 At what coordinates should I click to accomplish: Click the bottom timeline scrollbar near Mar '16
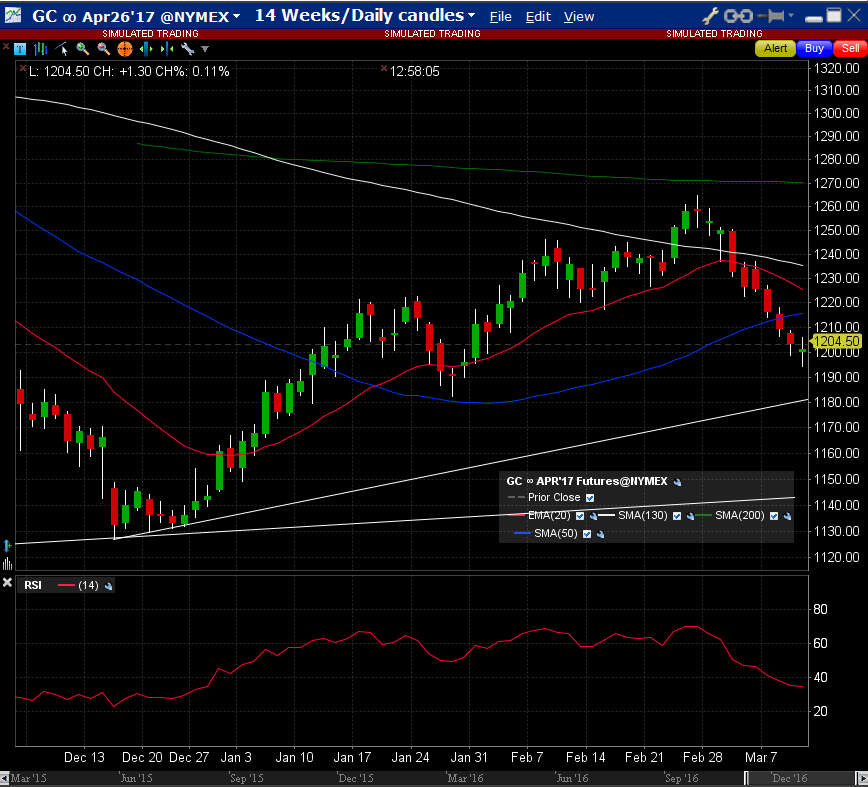point(463,778)
